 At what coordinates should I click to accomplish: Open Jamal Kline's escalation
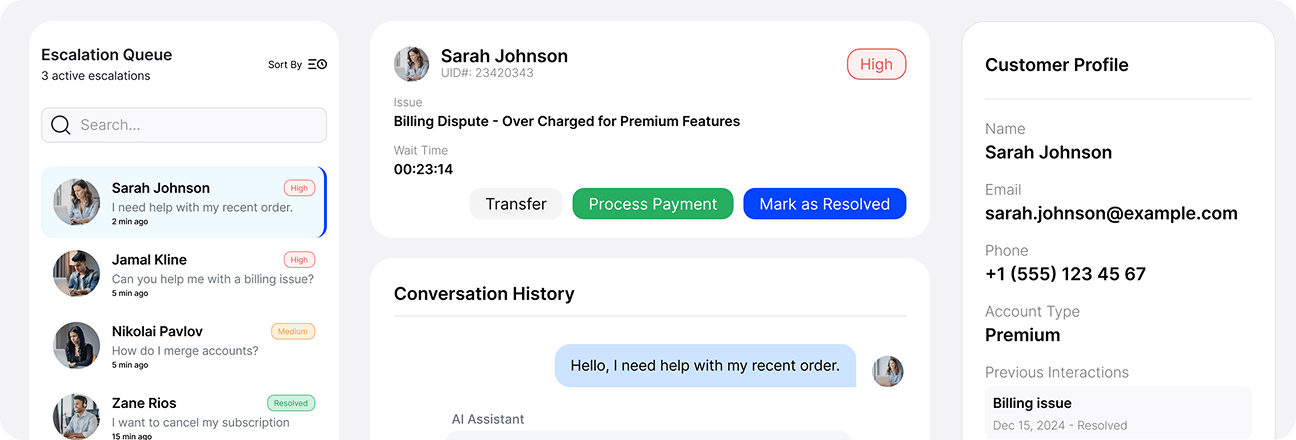pyautogui.click(x=184, y=274)
